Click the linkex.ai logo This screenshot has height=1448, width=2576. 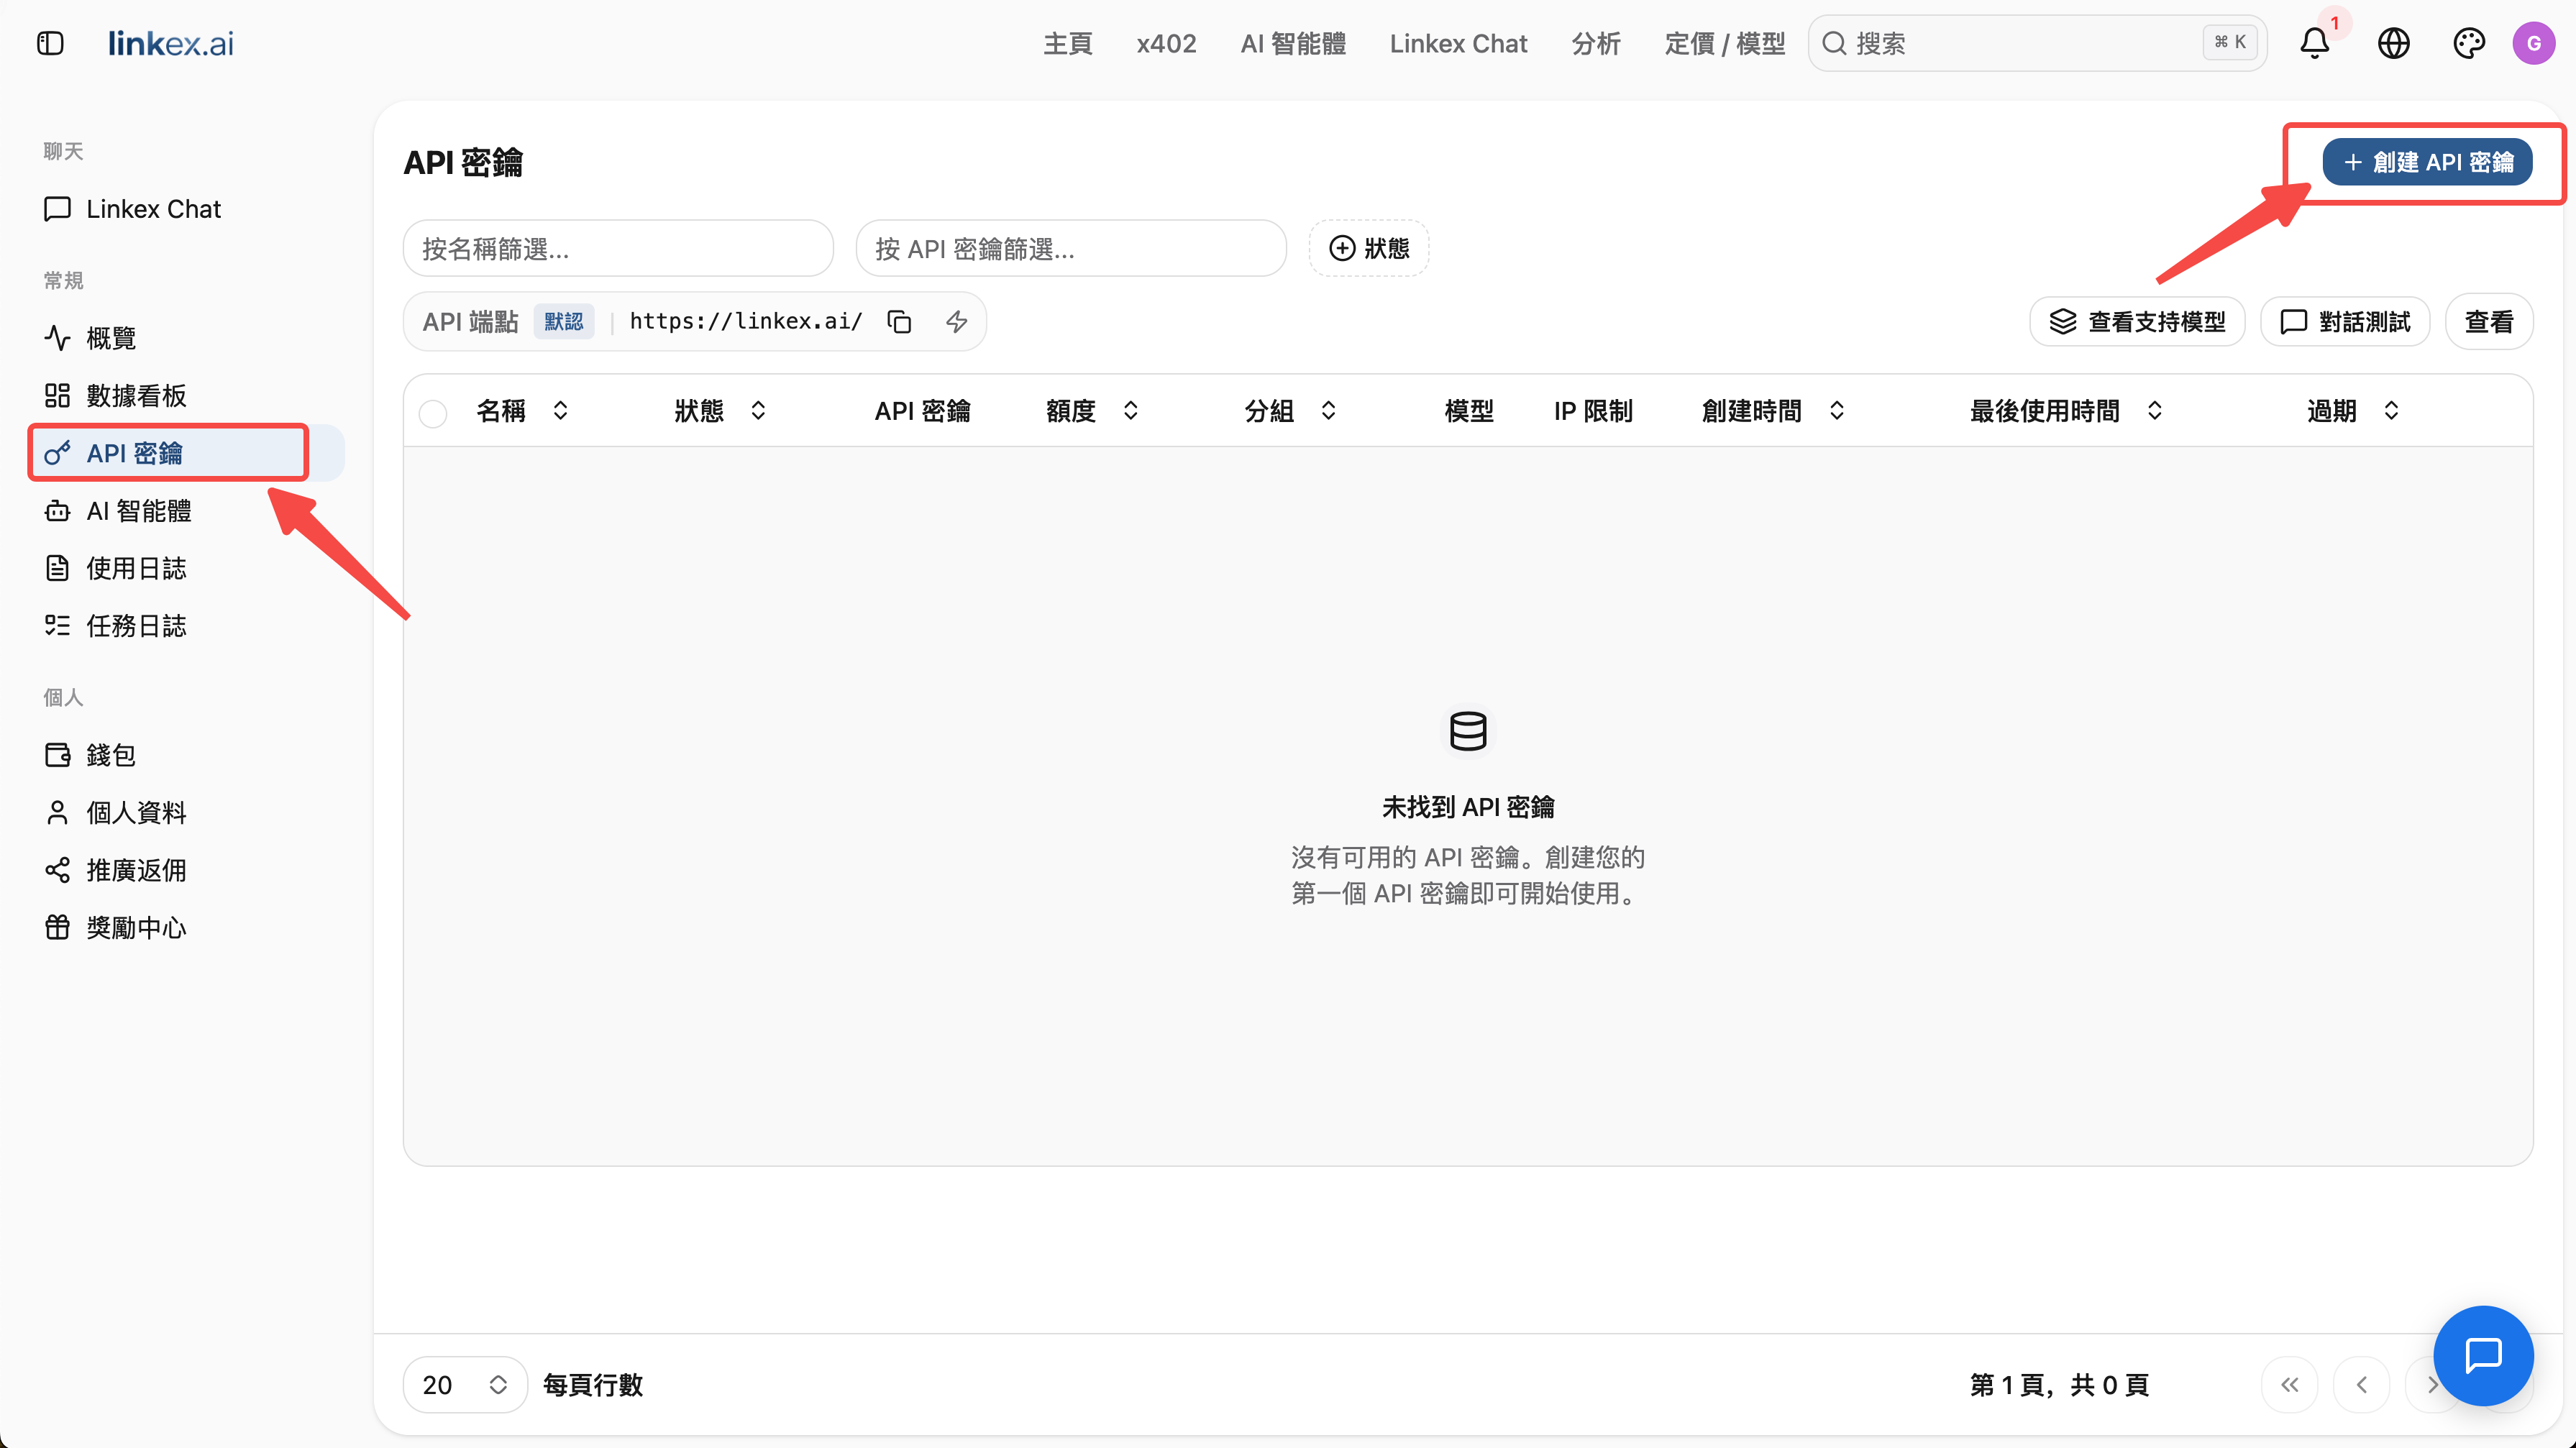[171, 43]
